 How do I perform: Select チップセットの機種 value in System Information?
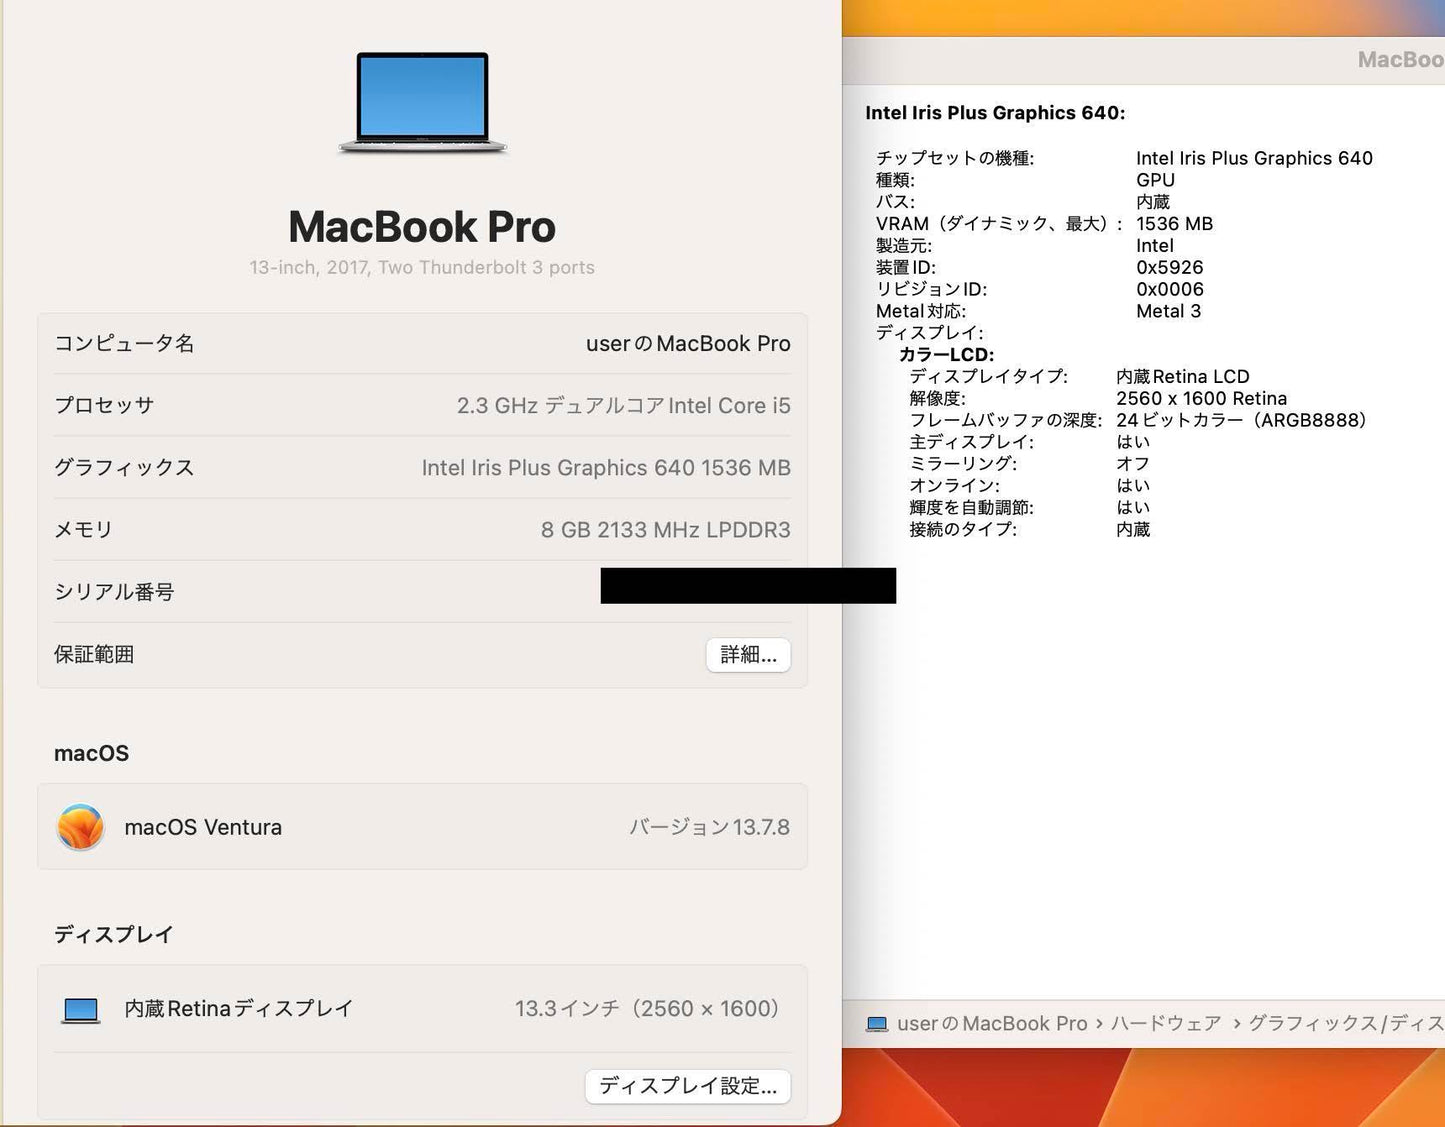(x=1254, y=158)
